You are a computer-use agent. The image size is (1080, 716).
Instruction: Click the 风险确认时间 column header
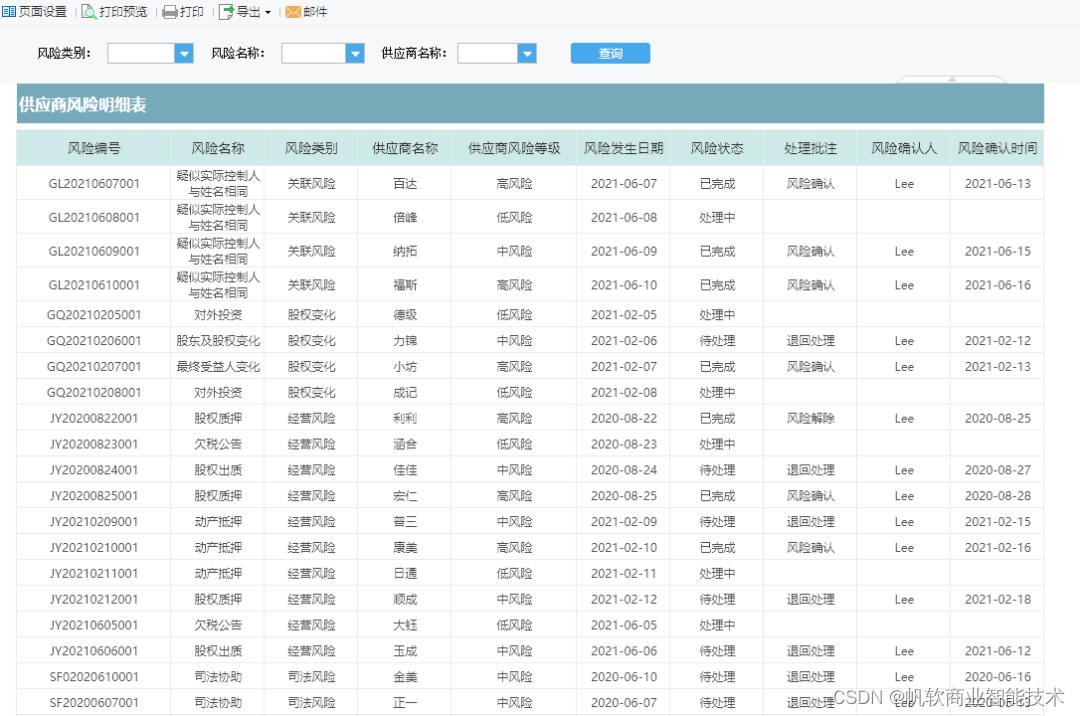click(x=997, y=148)
